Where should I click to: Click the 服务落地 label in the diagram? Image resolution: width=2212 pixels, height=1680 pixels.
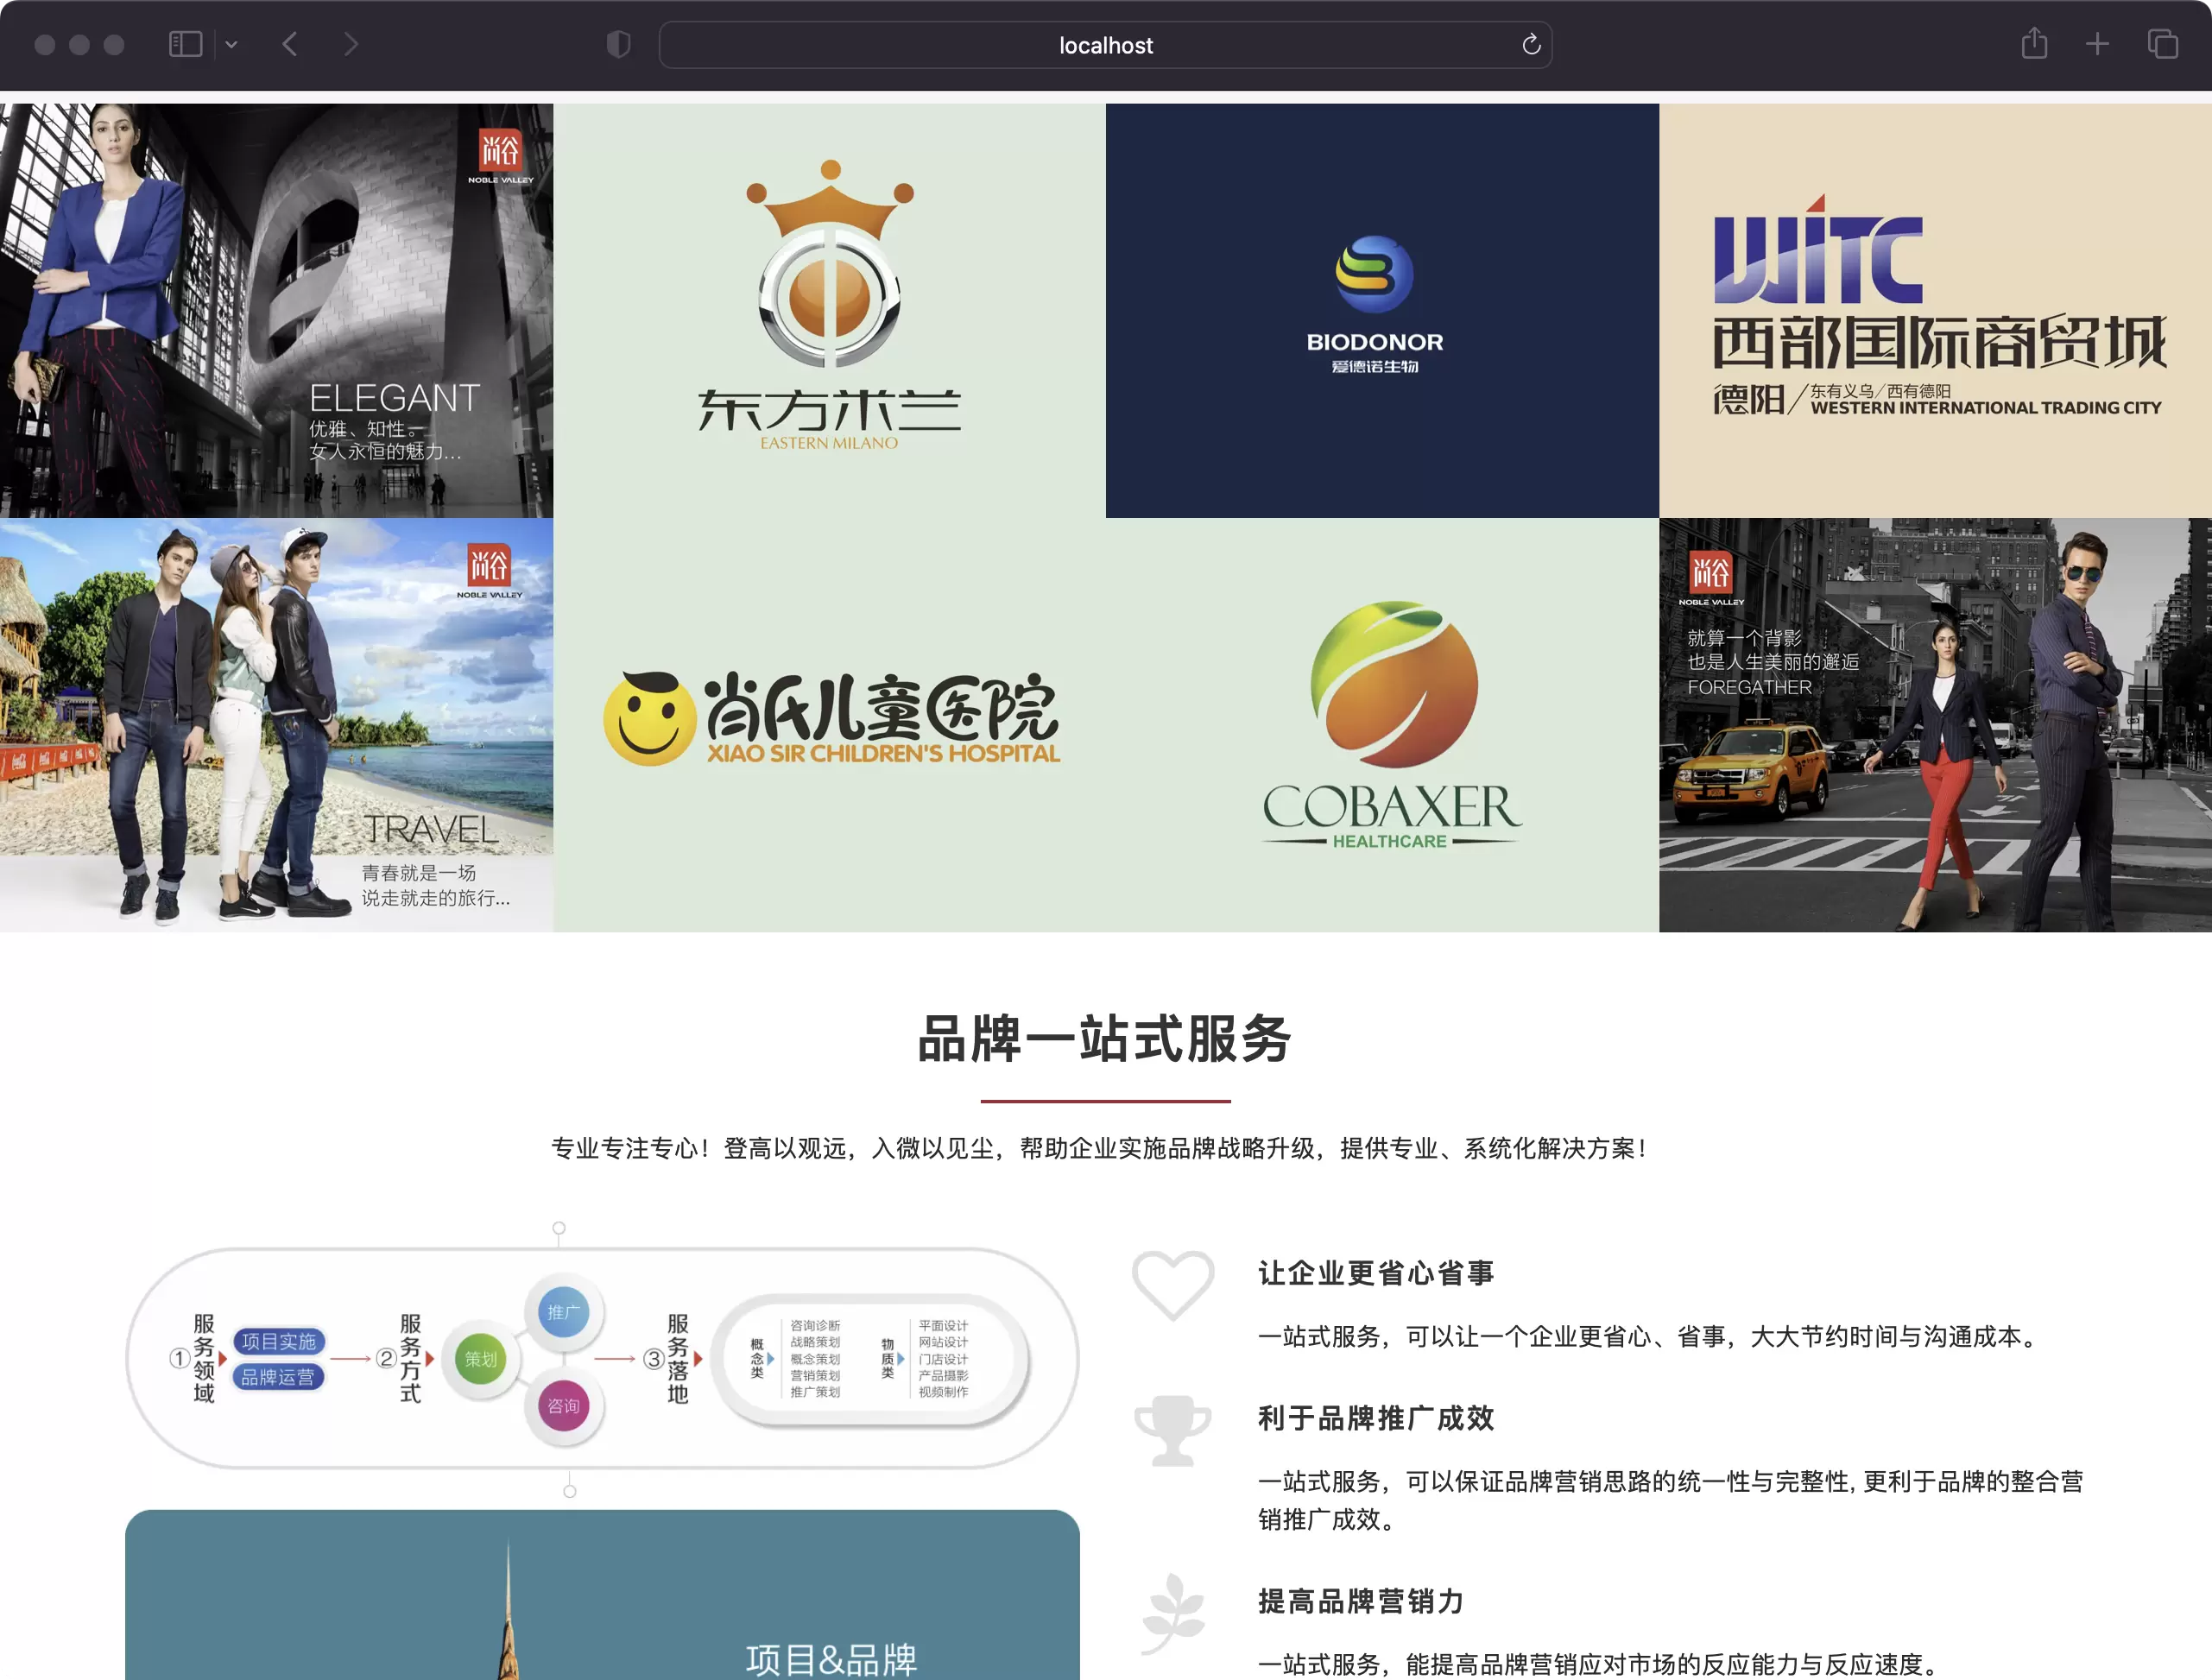pos(678,1358)
